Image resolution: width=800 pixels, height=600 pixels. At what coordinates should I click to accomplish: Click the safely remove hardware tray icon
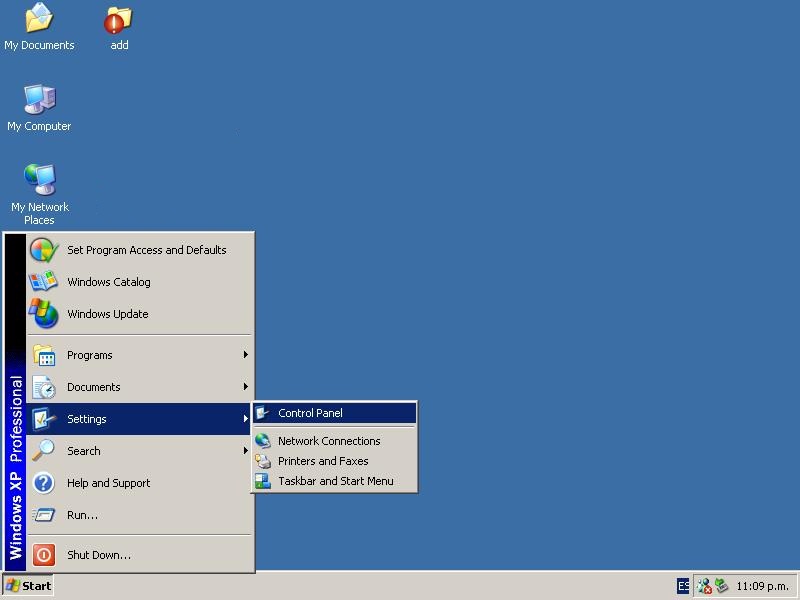pyautogui.click(x=721, y=585)
